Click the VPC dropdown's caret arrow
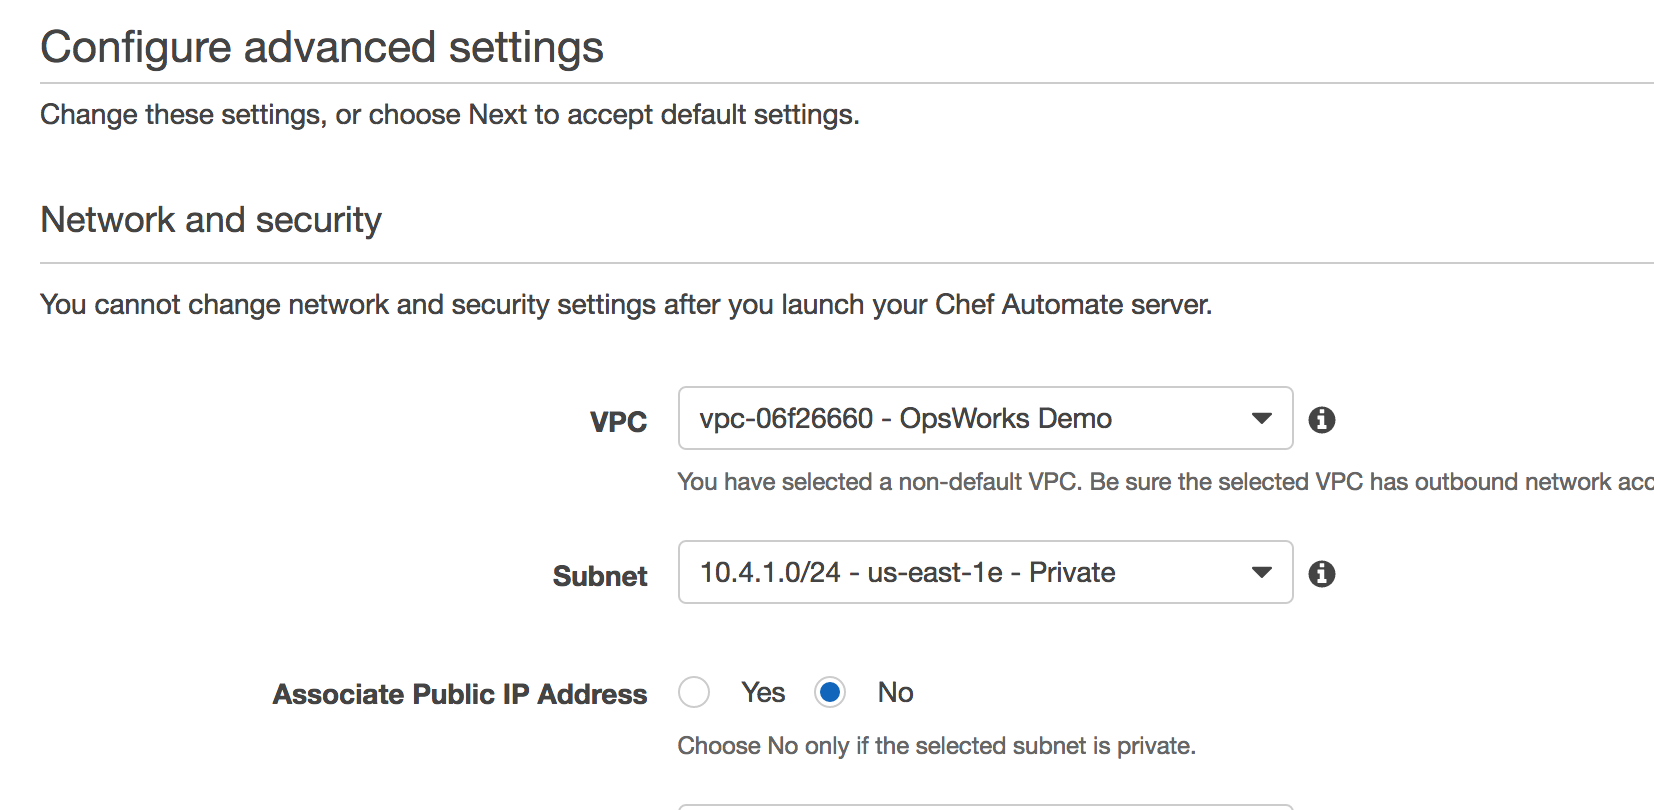The width and height of the screenshot is (1654, 810). pyautogui.click(x=1261, y=418)
